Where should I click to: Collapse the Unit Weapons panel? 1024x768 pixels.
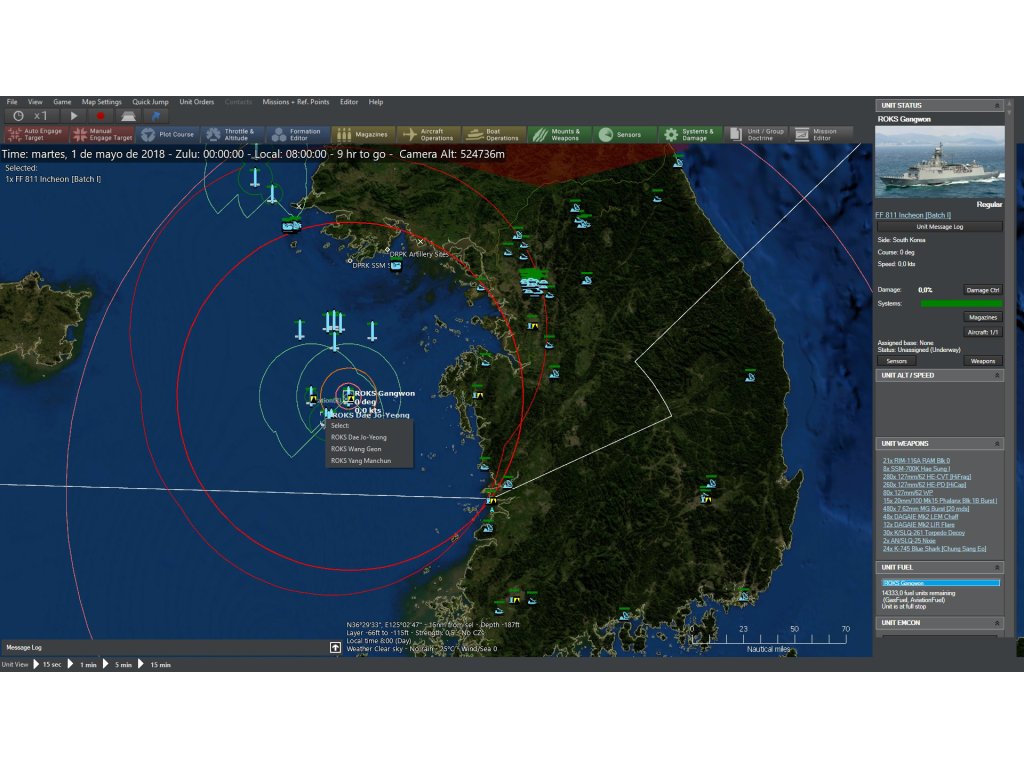click(x=996, y=443)
